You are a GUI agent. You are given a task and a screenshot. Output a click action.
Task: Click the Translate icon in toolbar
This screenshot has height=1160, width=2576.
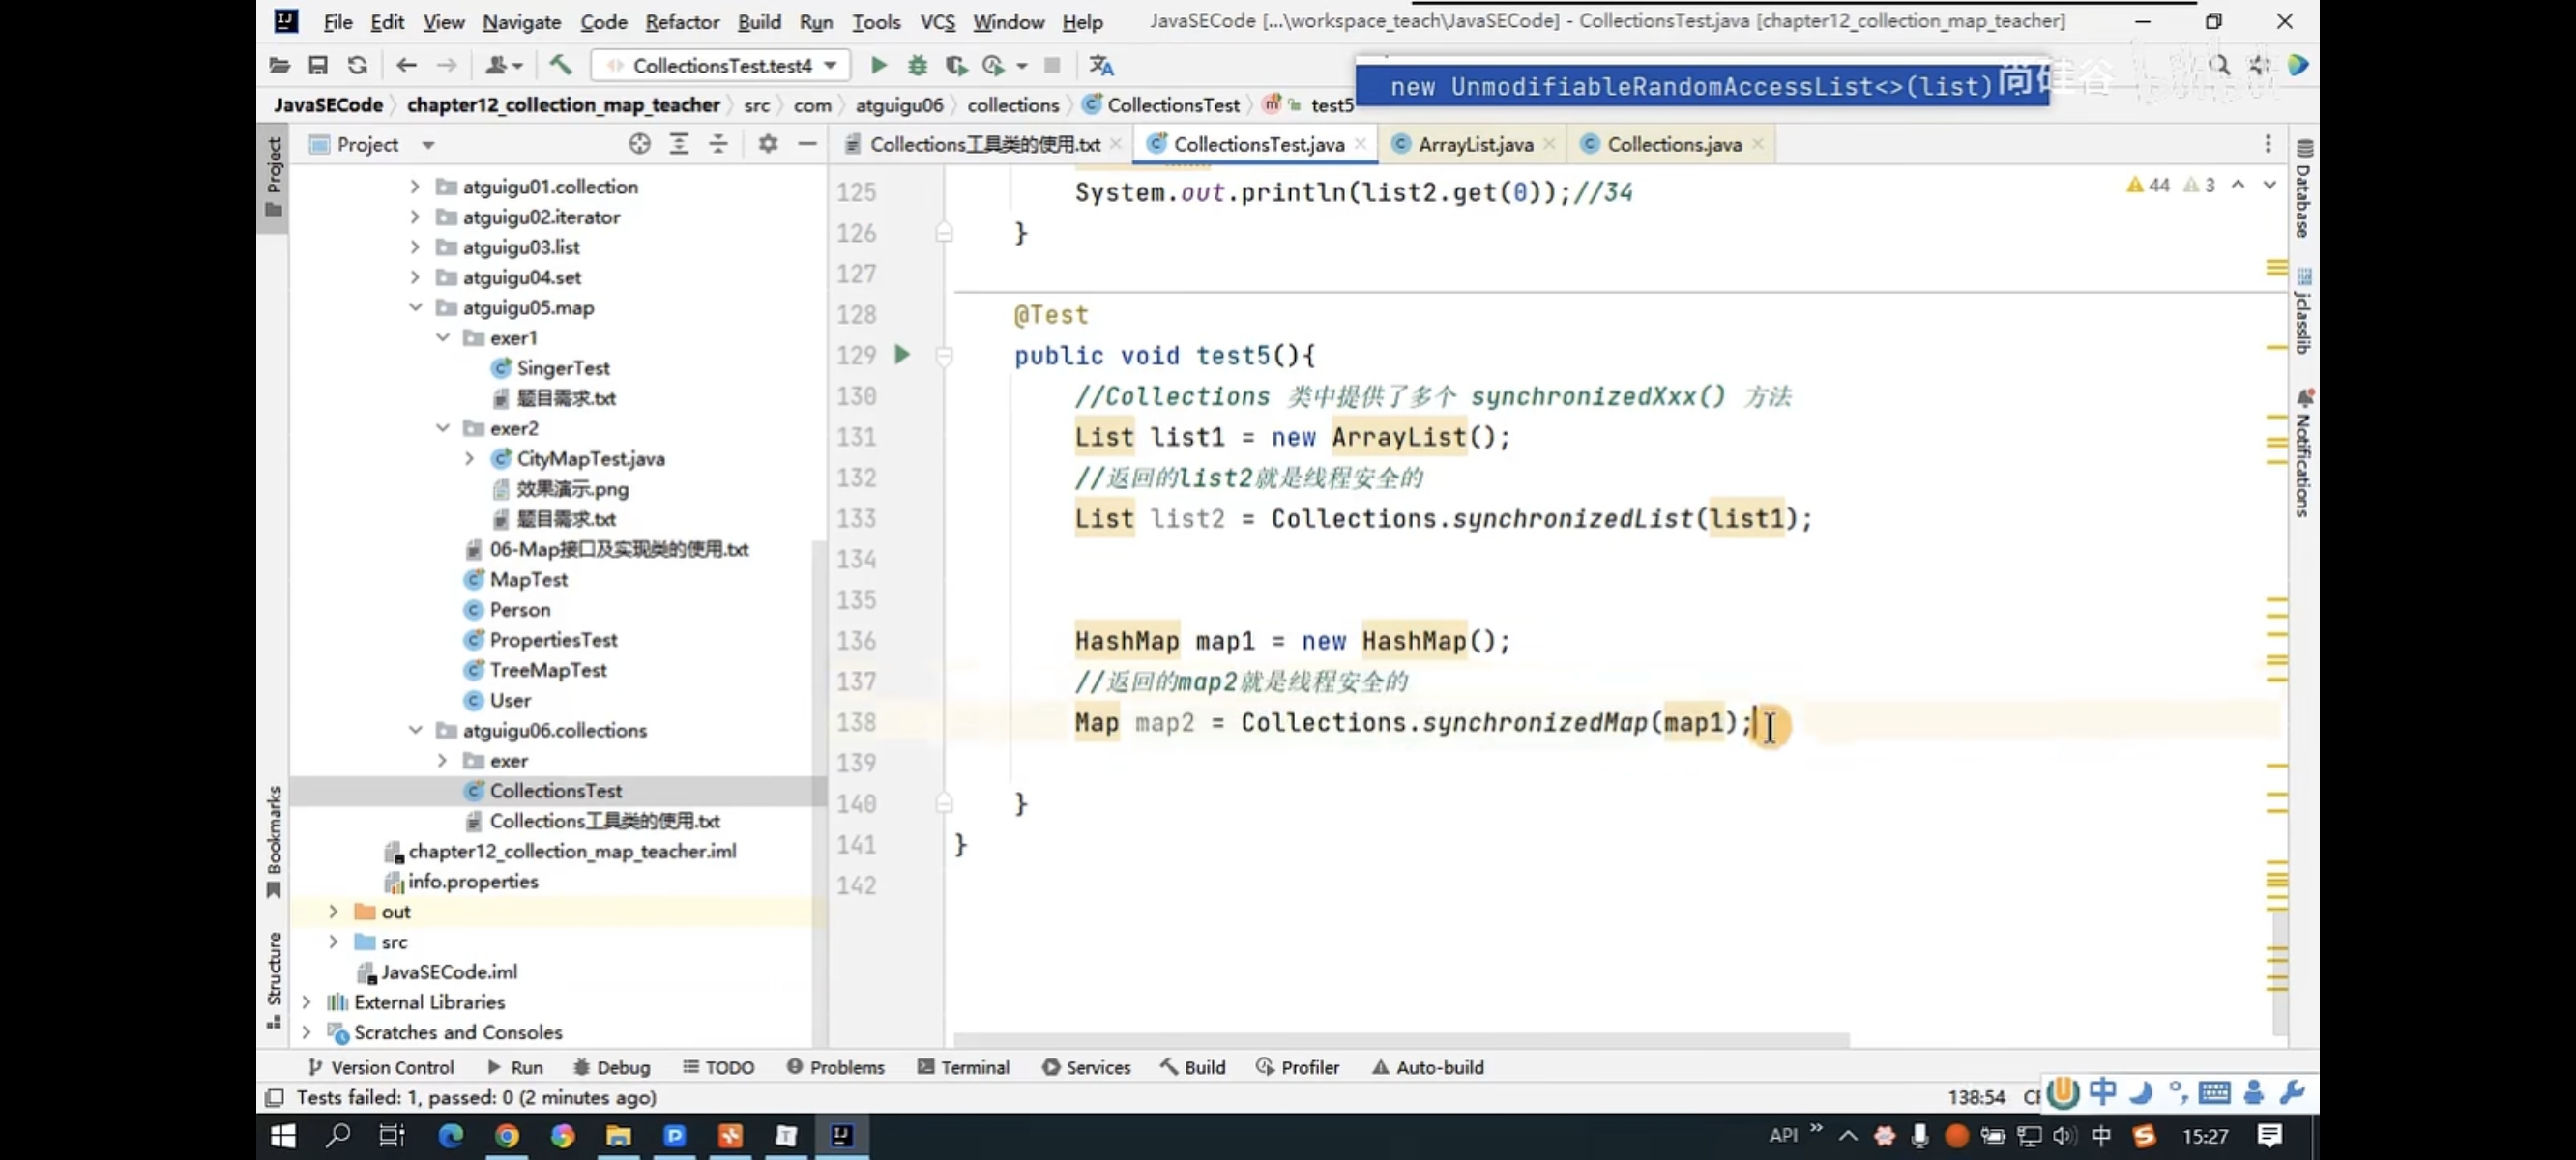click(x=1101, y=65)
